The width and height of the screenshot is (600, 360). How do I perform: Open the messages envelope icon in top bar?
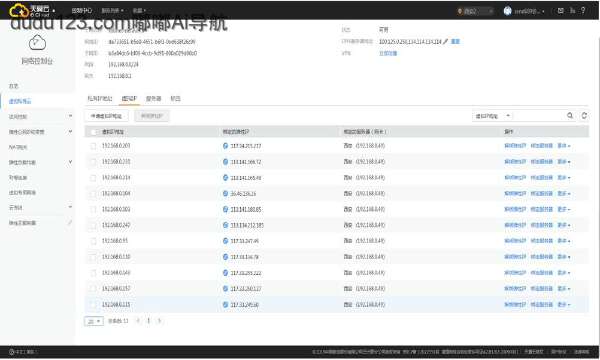[561, 11]
